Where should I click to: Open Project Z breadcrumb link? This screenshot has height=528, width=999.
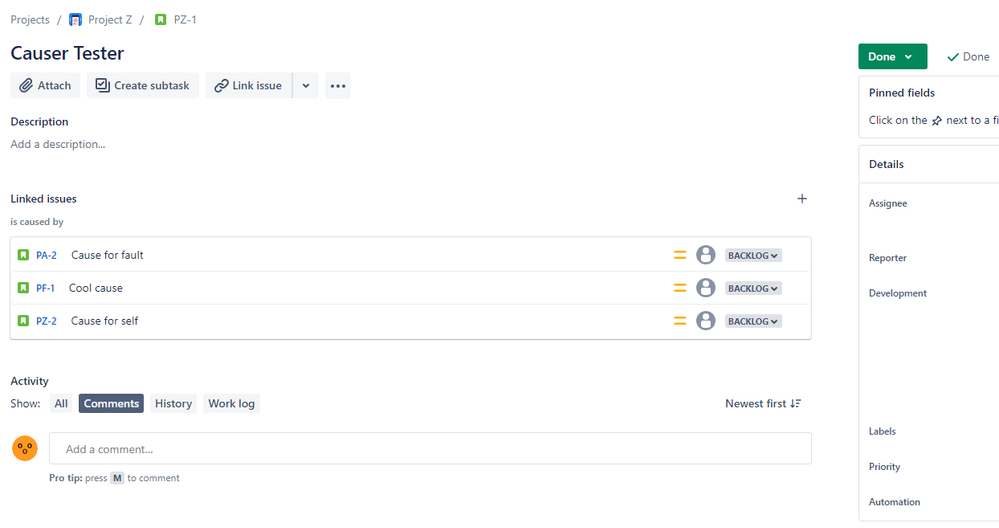[x=110, y=20]
